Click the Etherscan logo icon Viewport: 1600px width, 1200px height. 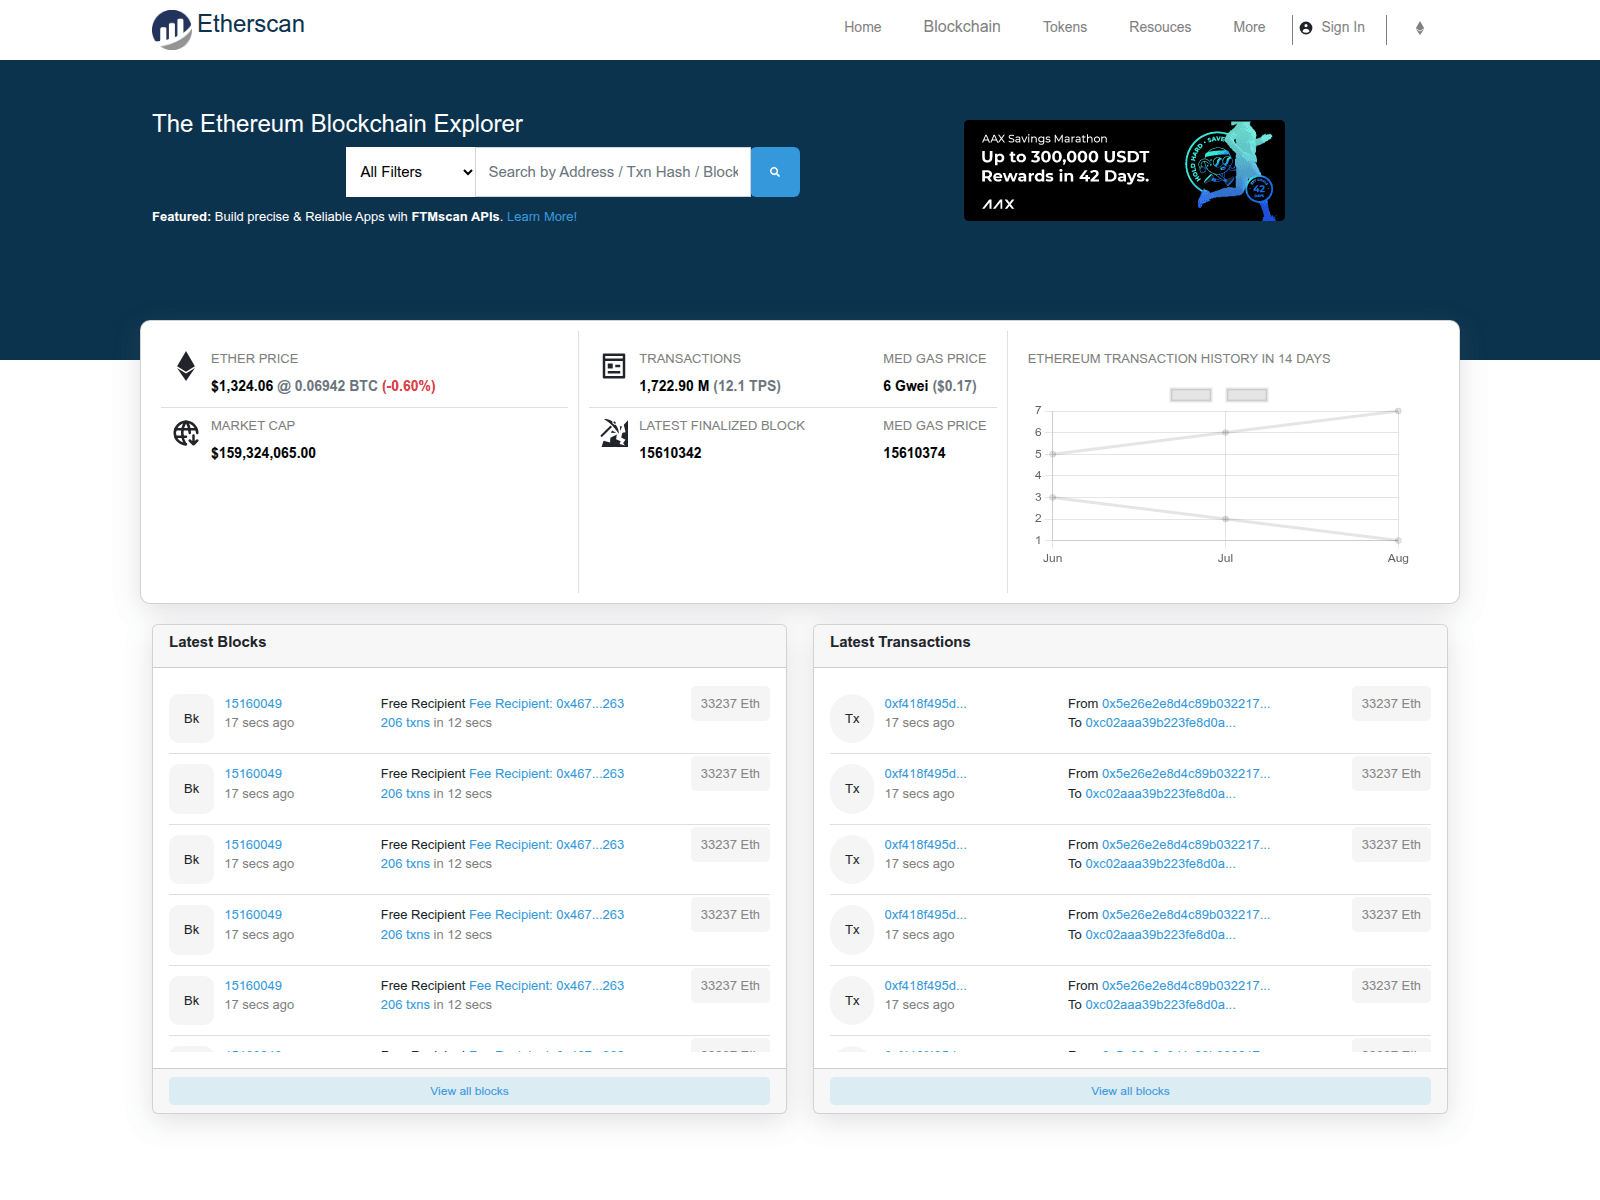pos(171,29)
